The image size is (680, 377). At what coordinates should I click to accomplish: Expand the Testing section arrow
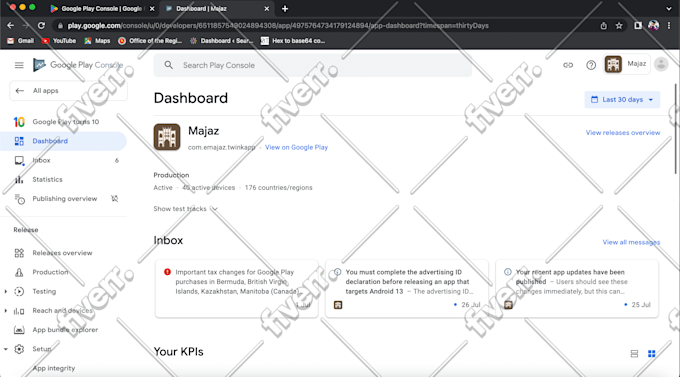[x=6, y=292]
